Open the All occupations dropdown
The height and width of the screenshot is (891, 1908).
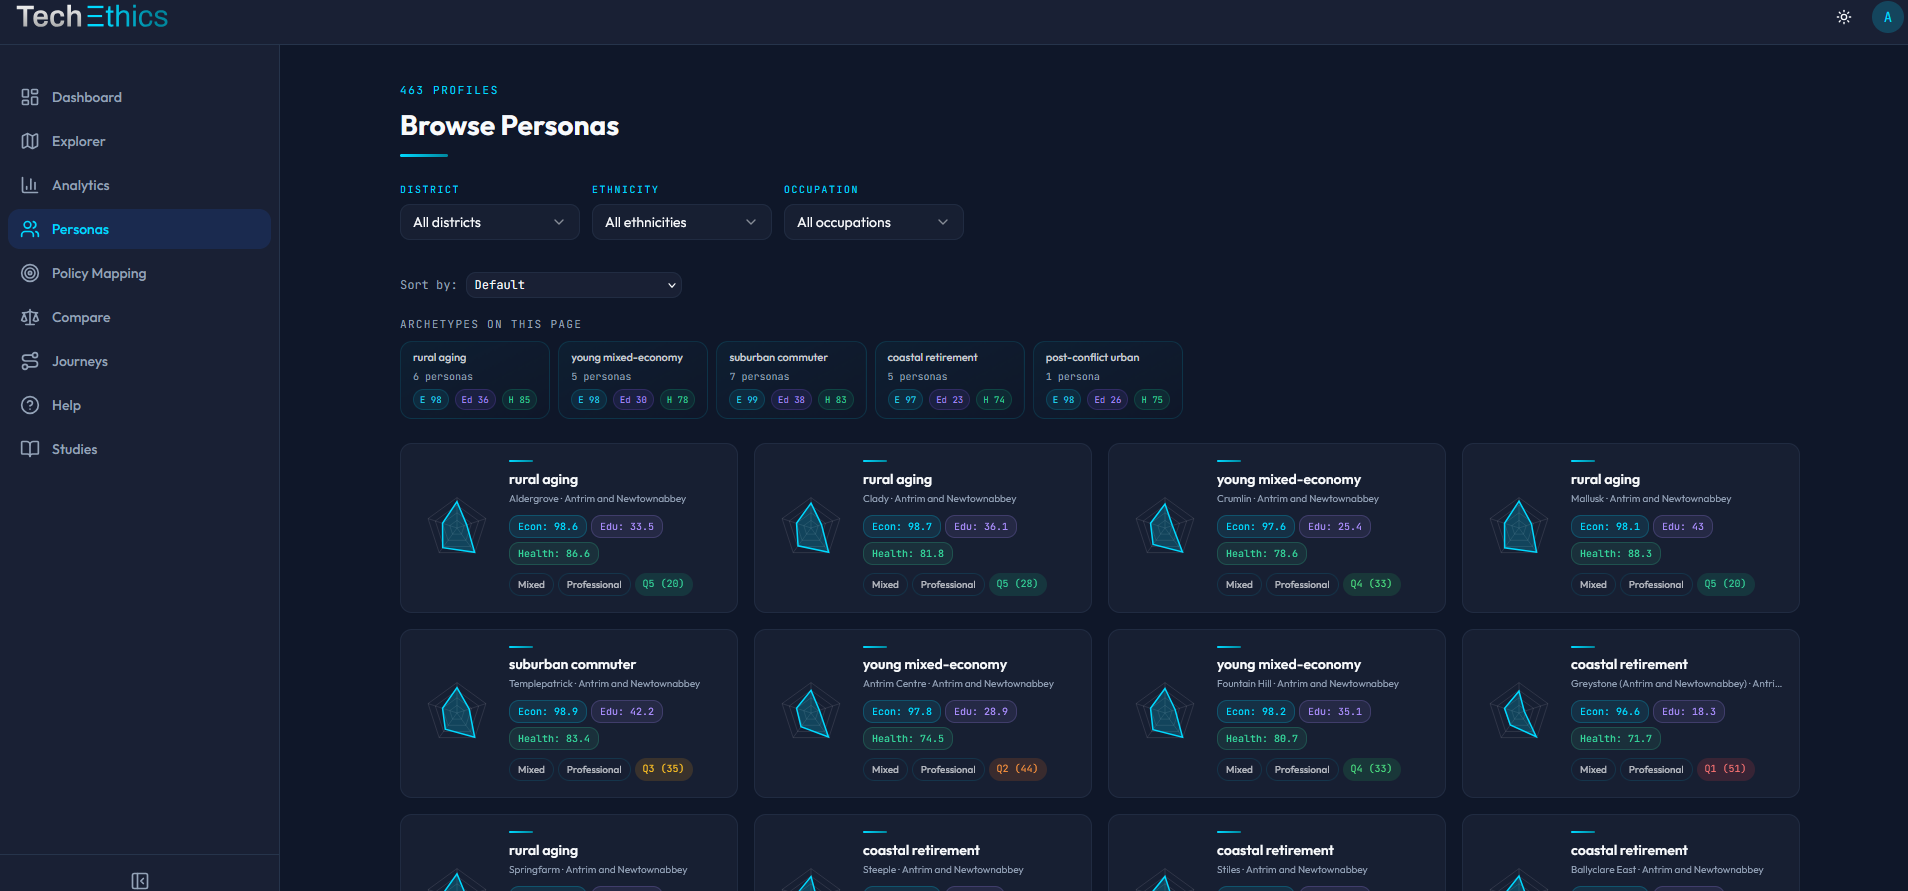coord(874,222)
